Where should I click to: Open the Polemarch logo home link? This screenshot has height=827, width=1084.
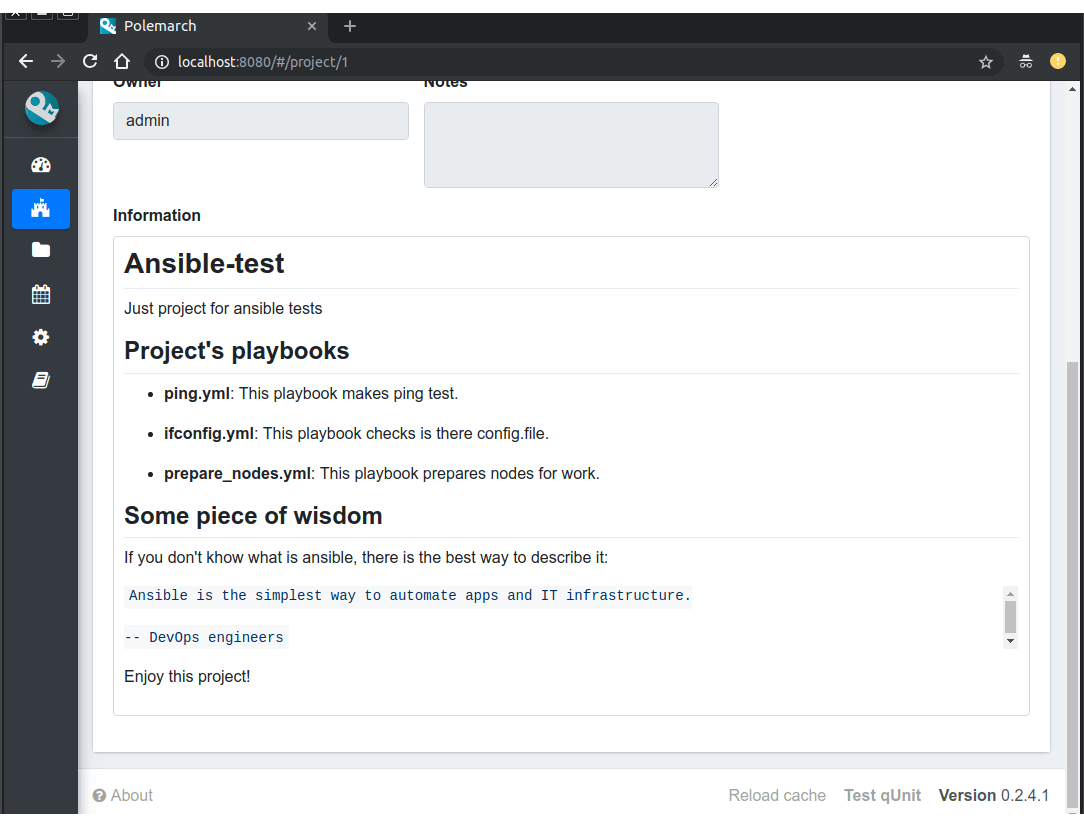tap(41, 109)
